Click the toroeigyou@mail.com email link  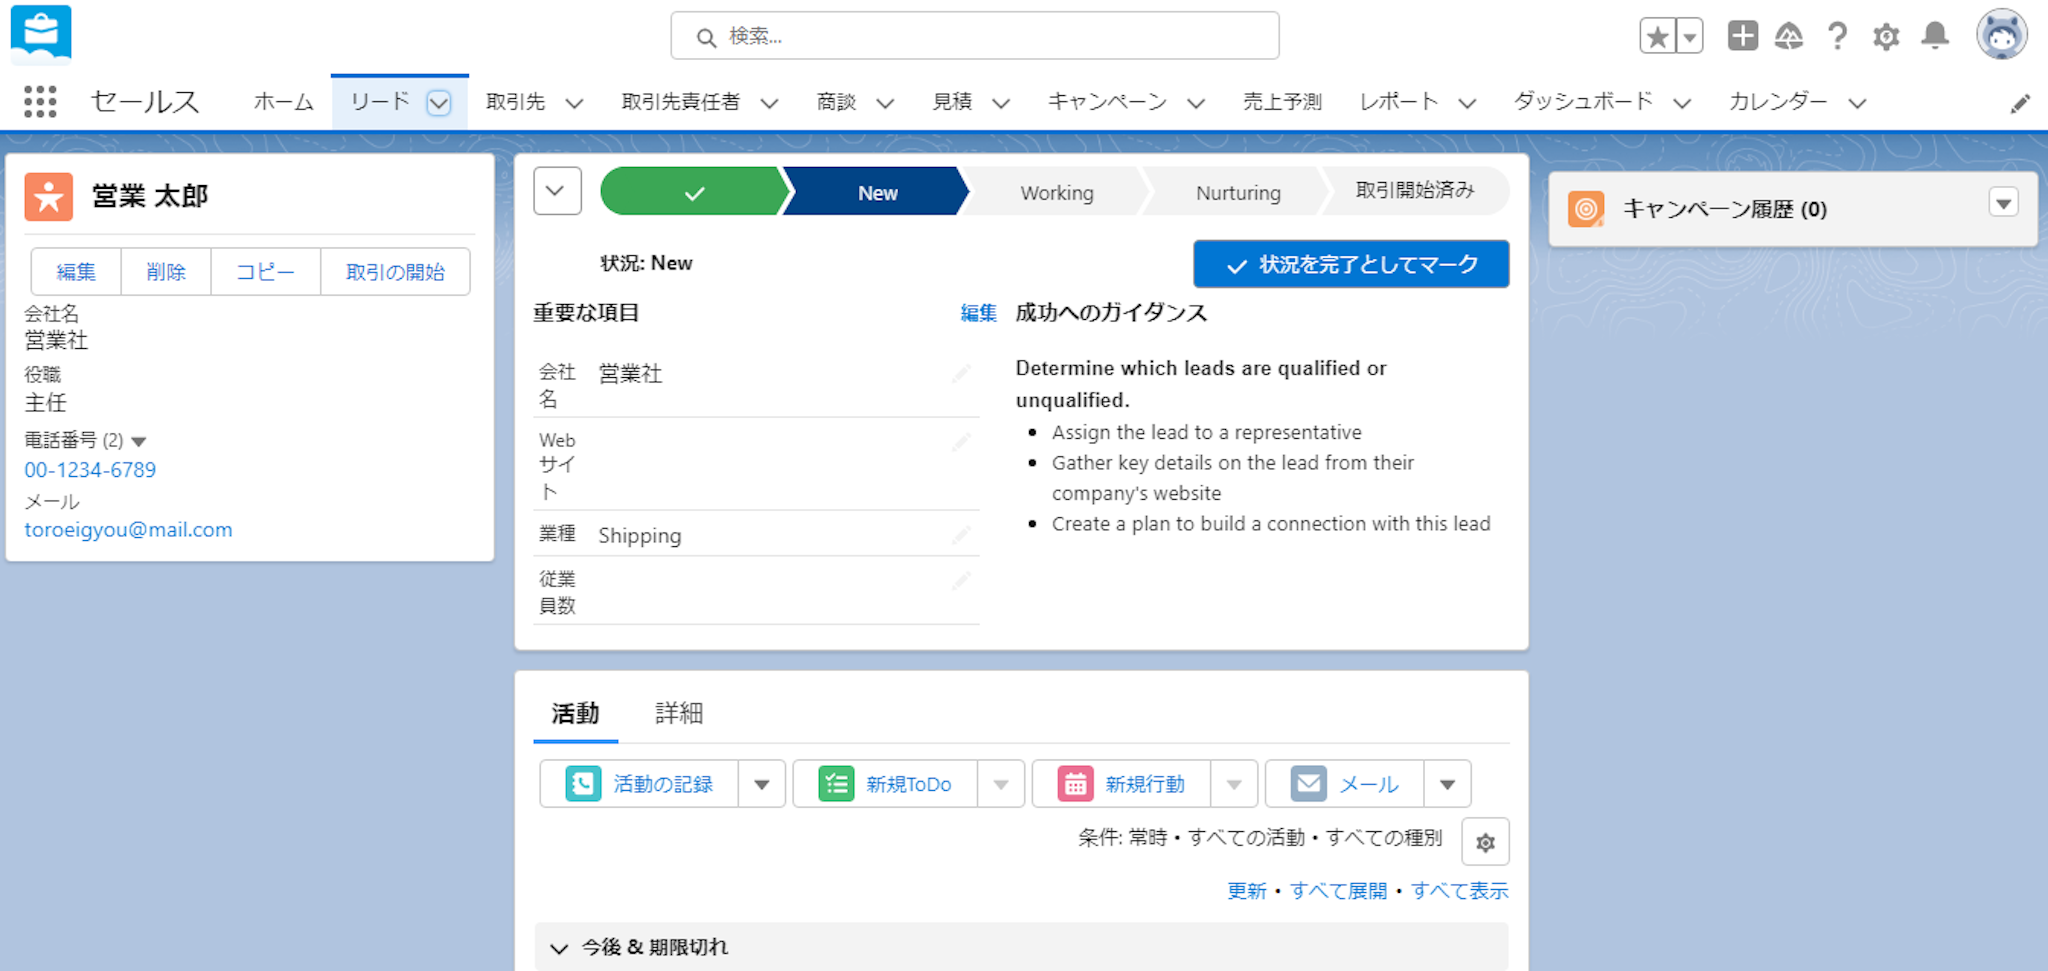click(128, 530)
